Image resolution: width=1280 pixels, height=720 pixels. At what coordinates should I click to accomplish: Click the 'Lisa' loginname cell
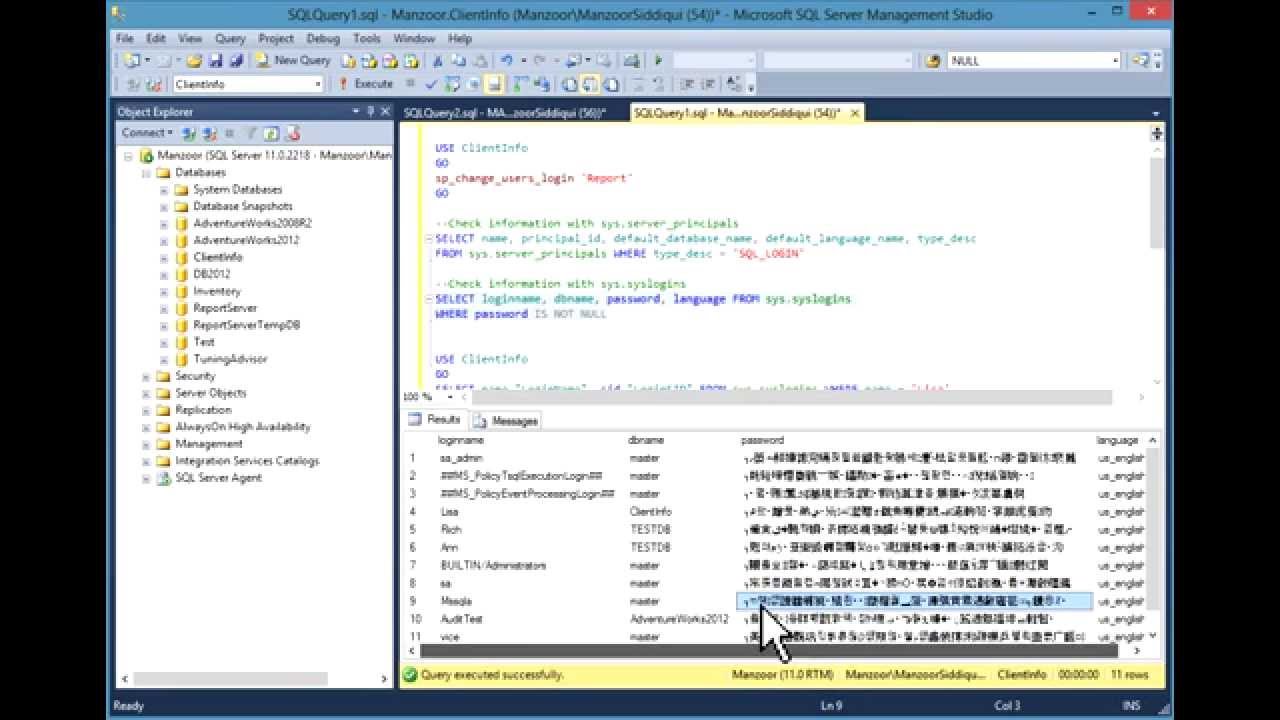point(449,512)
